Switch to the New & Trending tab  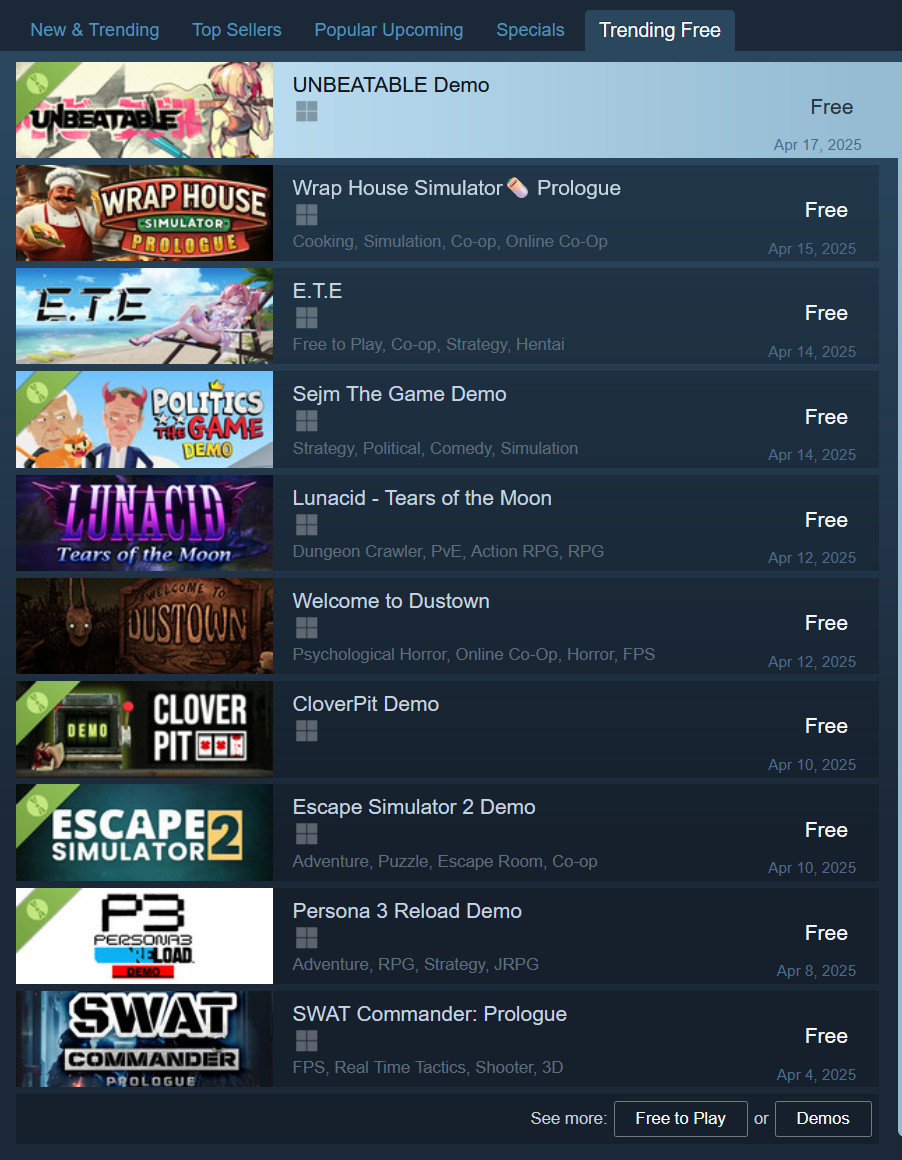click(x=95, y=30)
